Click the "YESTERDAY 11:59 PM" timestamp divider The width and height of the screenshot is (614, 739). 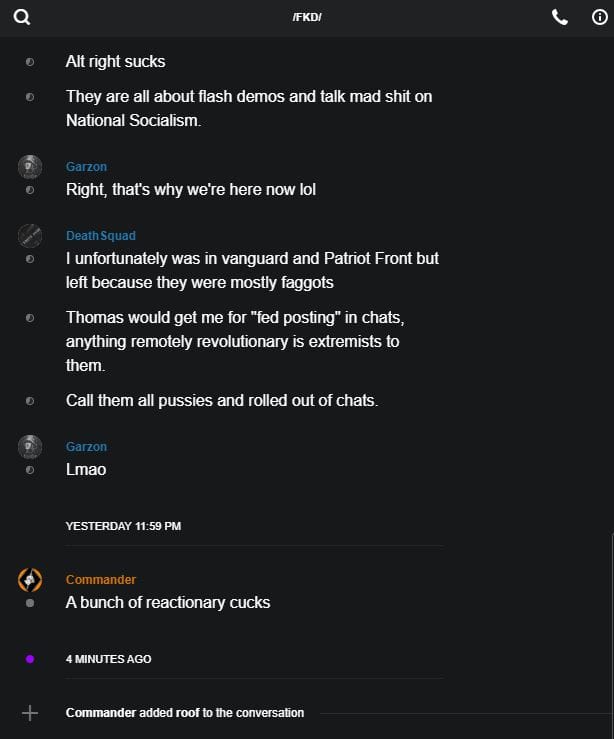(x=123, y=526)
